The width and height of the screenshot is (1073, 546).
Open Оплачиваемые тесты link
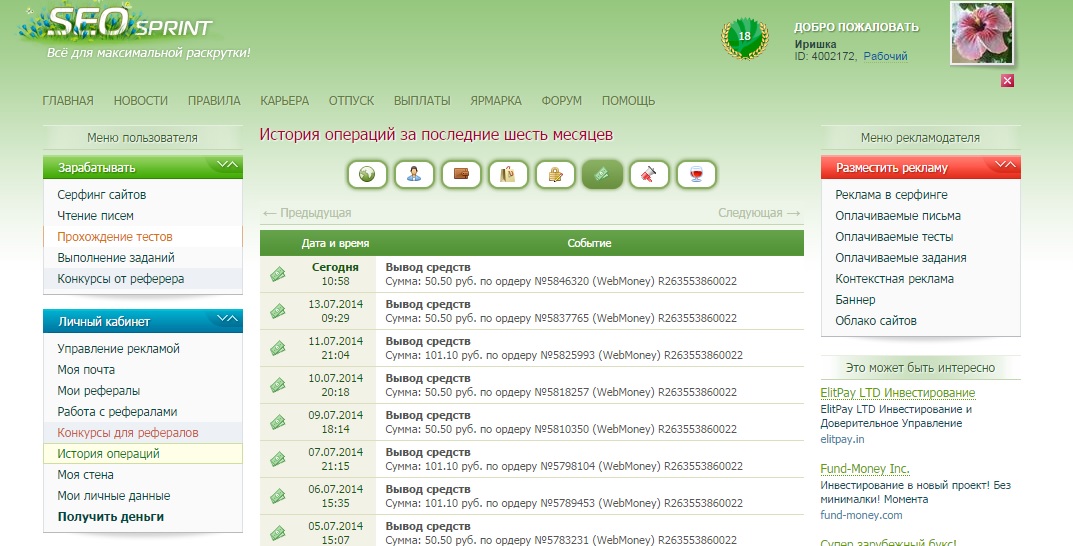[x=894, y=237]
